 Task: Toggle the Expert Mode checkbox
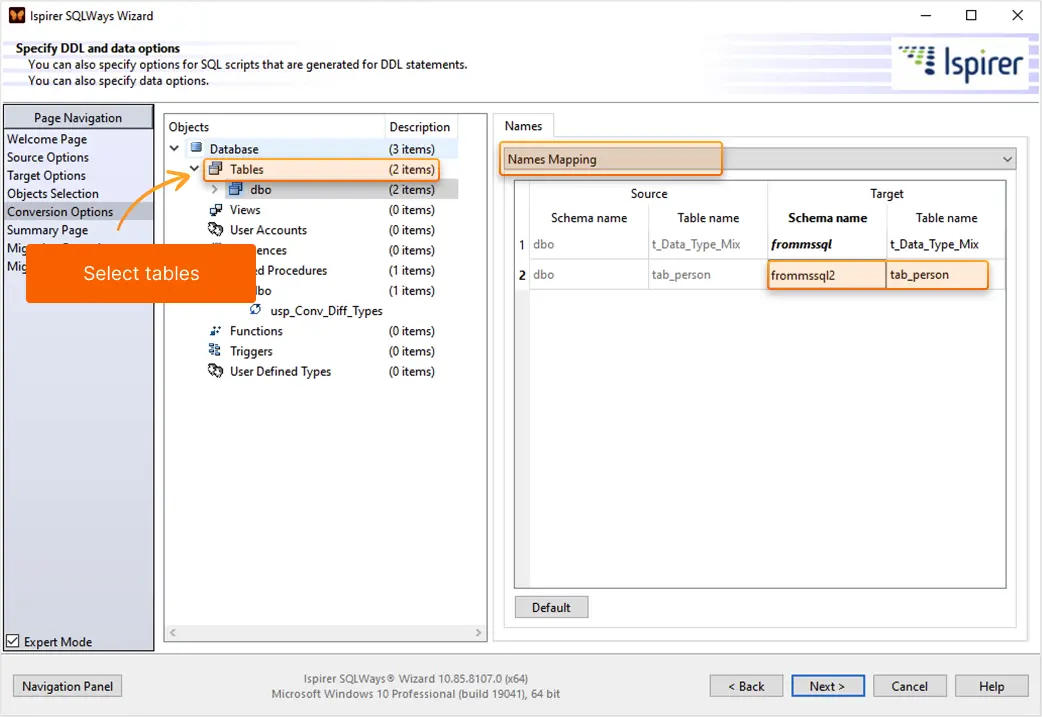(x=13, y=641)
